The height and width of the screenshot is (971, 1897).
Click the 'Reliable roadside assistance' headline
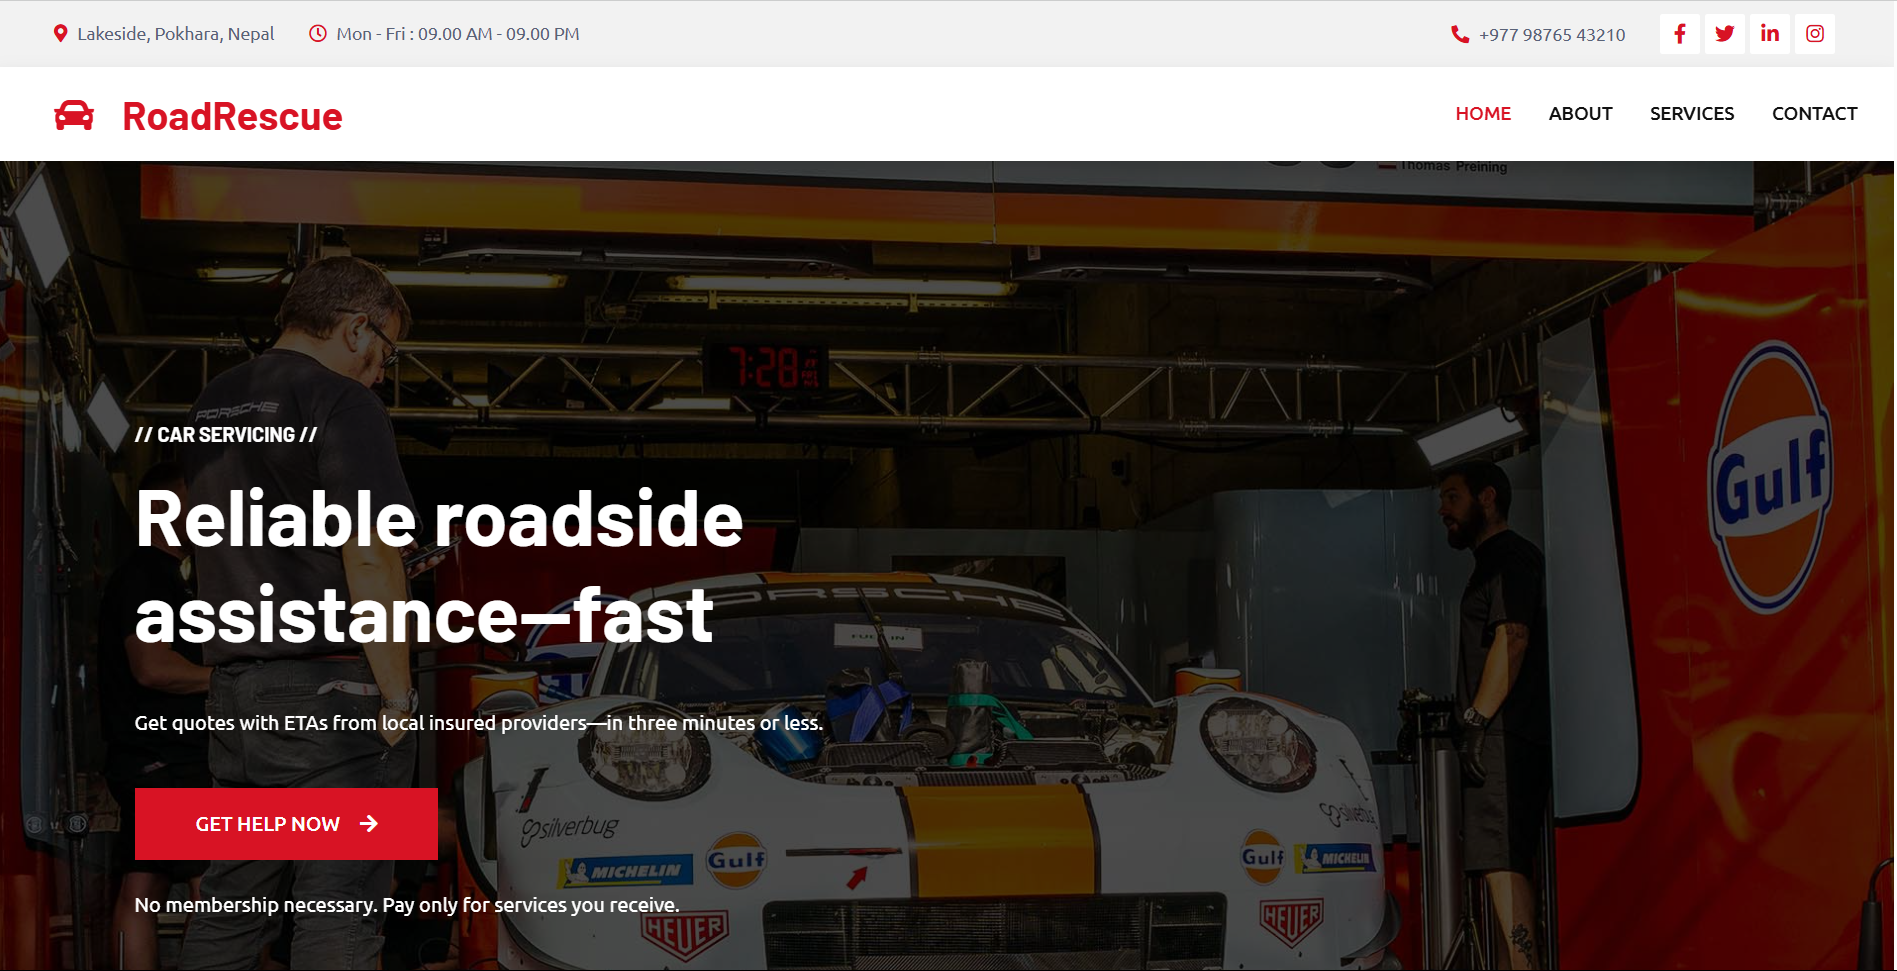pos(438,567)
